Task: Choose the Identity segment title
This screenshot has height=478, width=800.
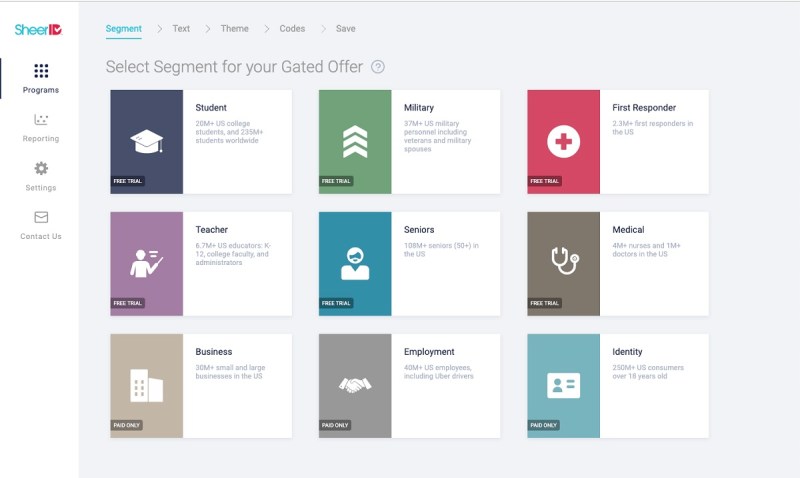Action: click(x=627, y=351)
